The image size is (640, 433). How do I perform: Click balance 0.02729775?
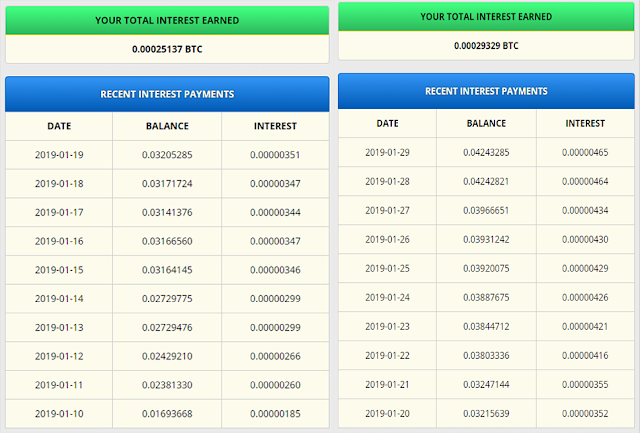[x=167, y=299]
